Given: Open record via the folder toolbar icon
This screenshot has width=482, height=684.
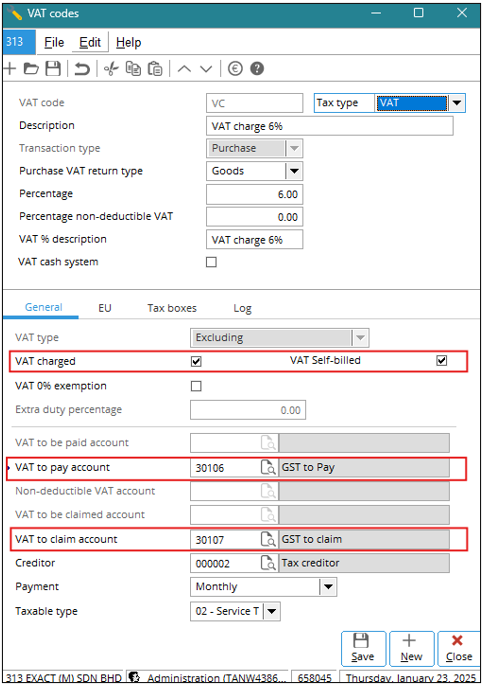Looking at the screenshot, I should (x=31, y=68).
